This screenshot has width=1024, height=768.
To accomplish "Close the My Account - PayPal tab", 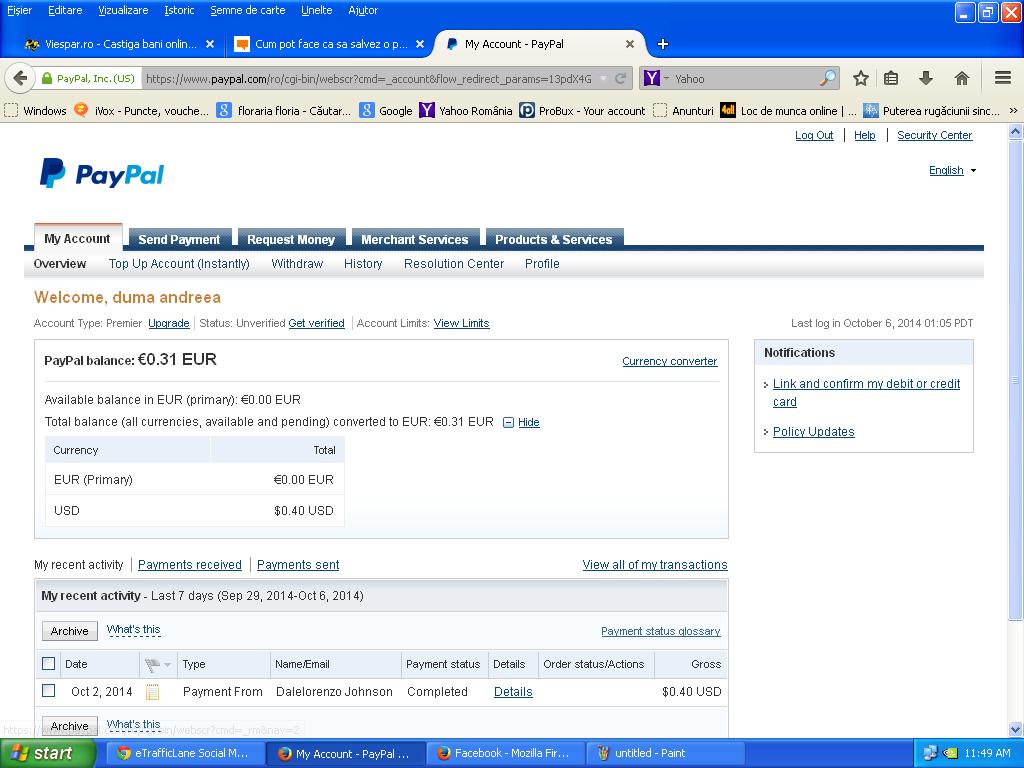I will point(630,44).
